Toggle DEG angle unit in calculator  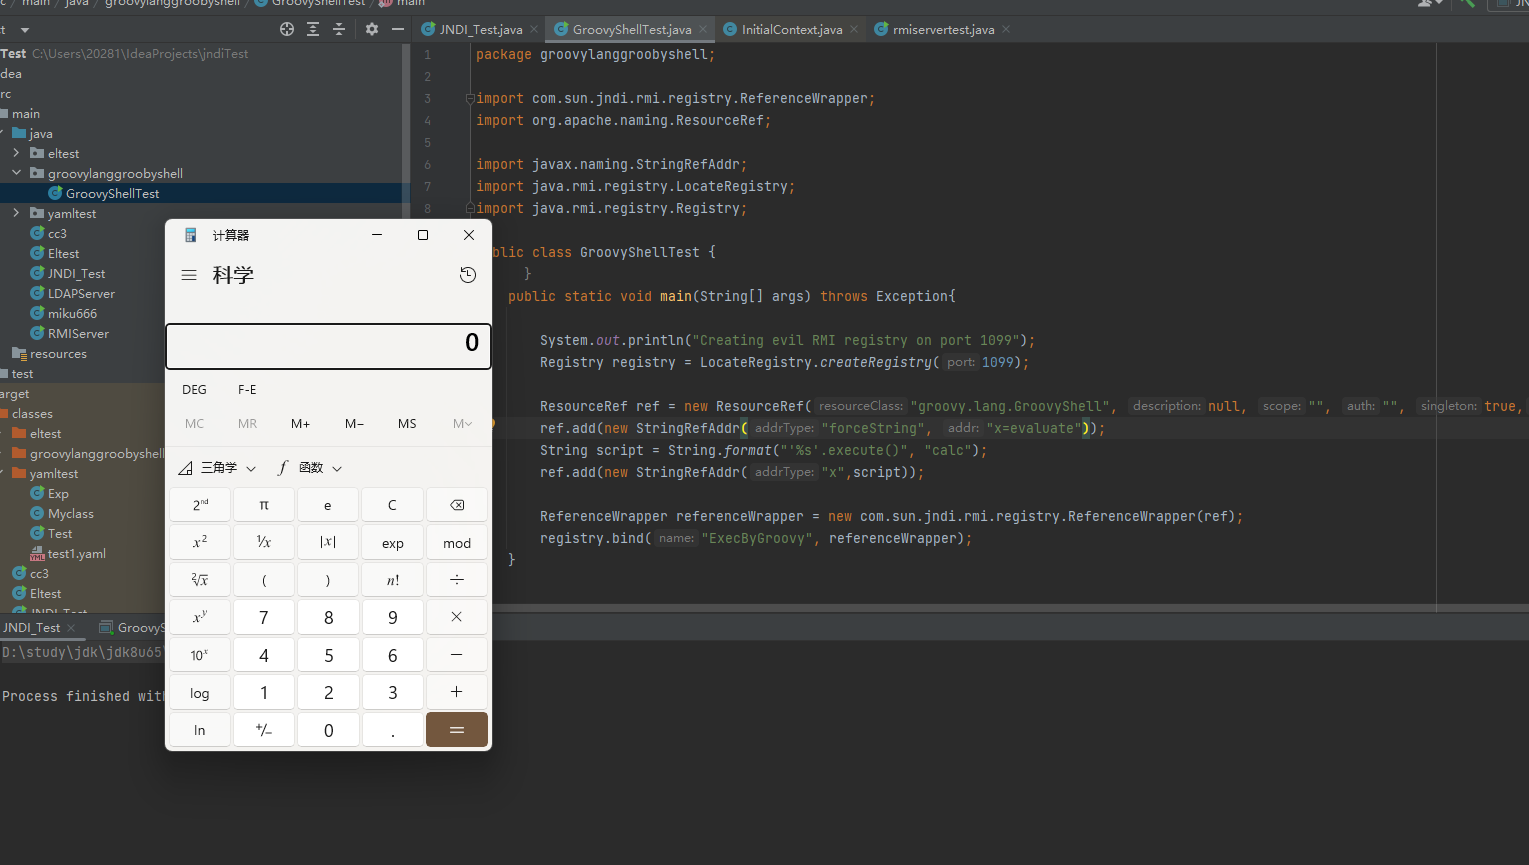coord(195,390)
